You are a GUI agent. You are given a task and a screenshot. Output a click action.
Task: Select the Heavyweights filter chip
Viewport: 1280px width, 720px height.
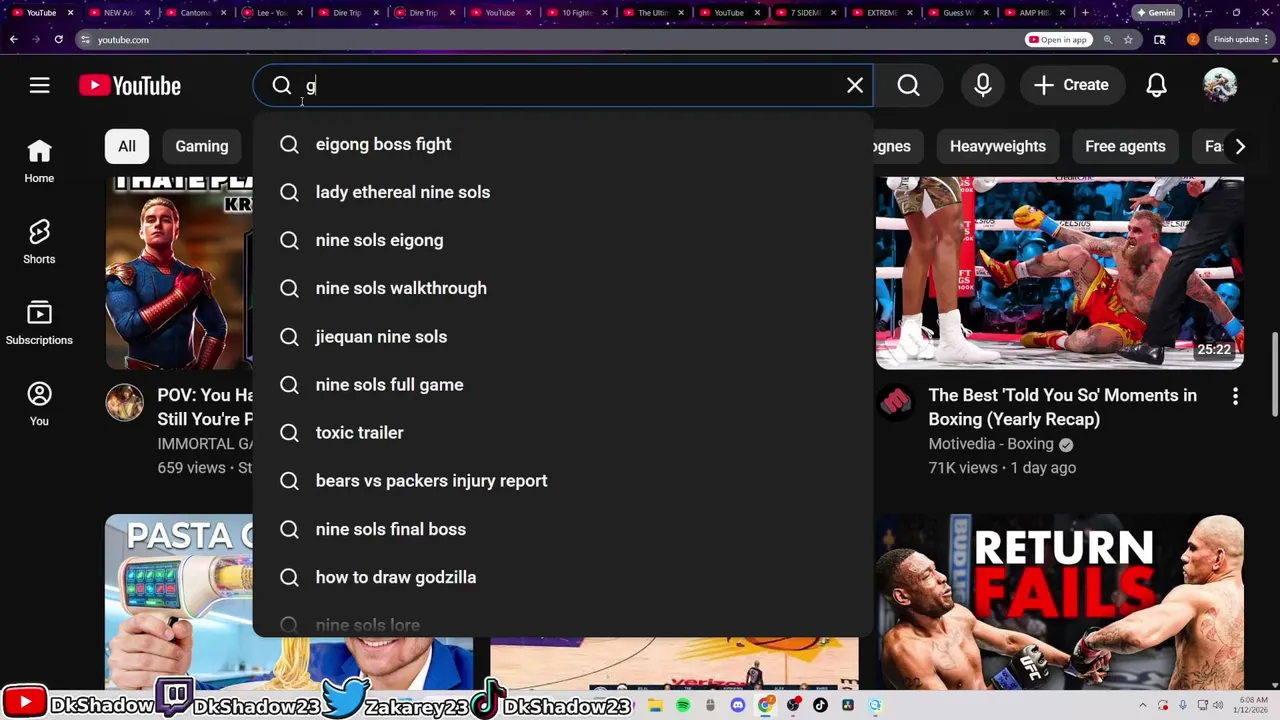coord(997,146)
